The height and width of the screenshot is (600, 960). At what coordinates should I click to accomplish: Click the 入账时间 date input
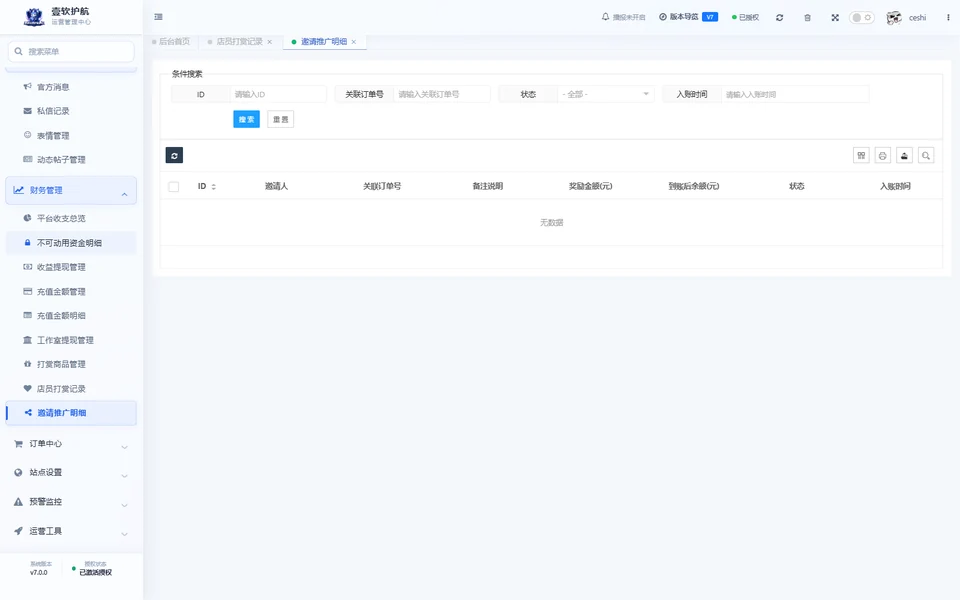coord(795,94)
